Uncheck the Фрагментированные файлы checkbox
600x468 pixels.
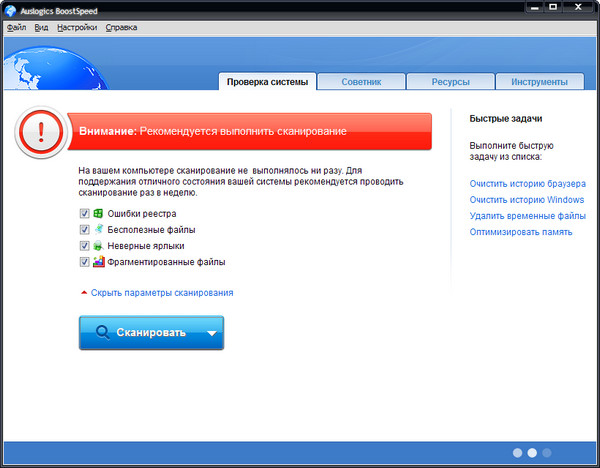(x=85, y=262)
